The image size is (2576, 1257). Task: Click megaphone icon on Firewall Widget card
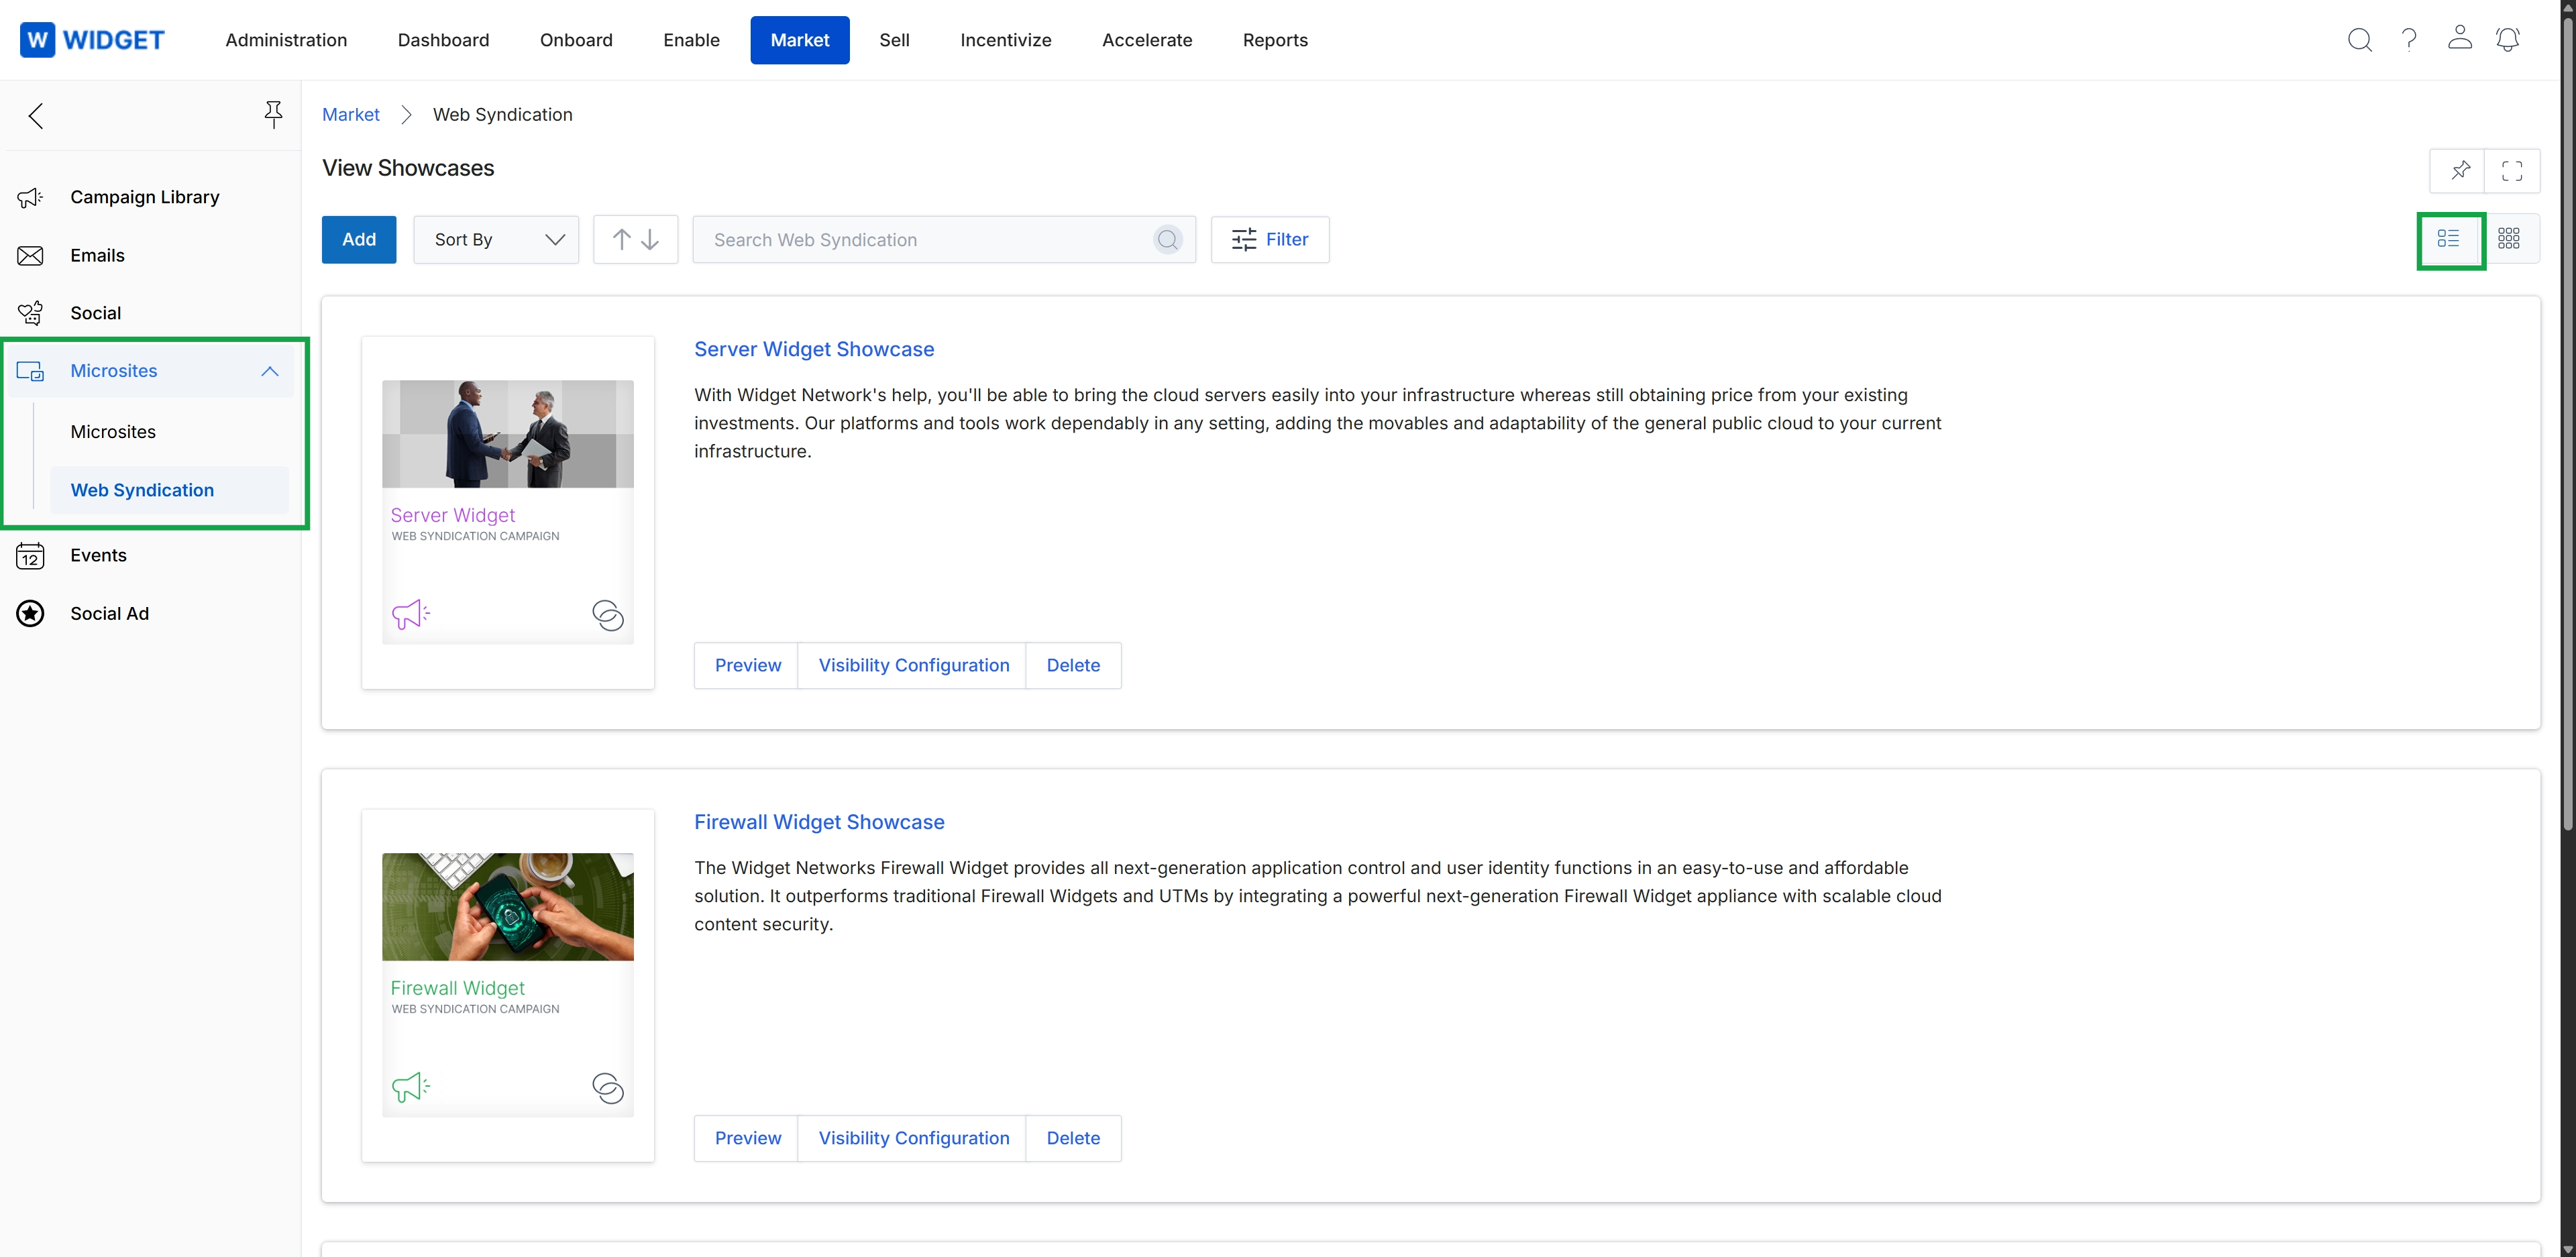point(411,1087)
